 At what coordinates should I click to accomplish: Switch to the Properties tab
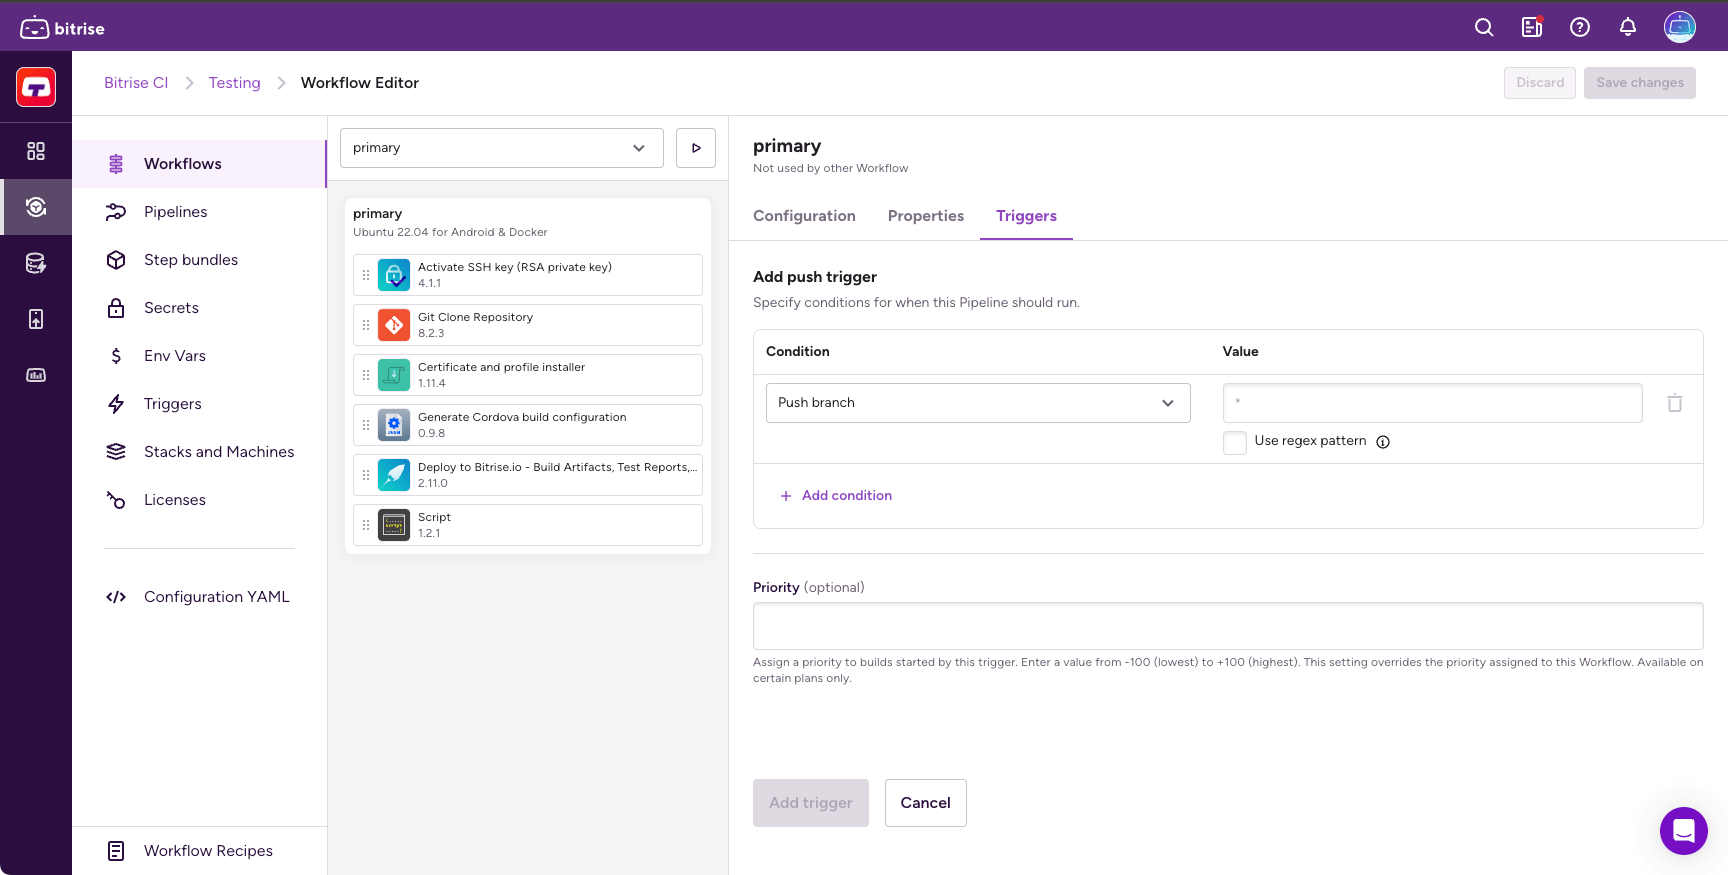925,216
